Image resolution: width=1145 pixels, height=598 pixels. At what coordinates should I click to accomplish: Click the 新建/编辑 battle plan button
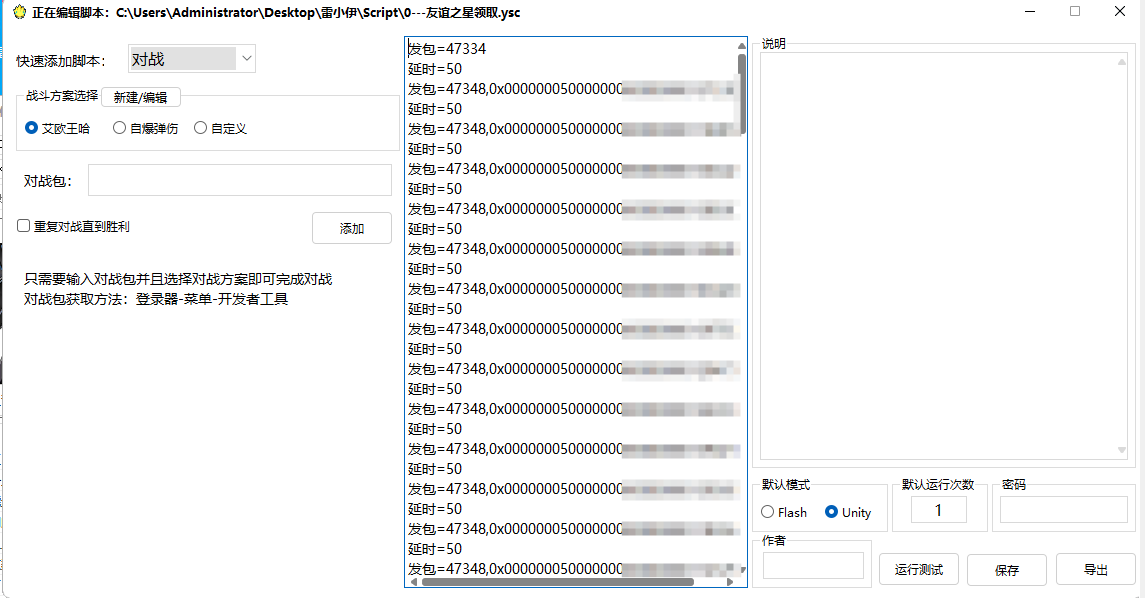(x=140, y=97)
